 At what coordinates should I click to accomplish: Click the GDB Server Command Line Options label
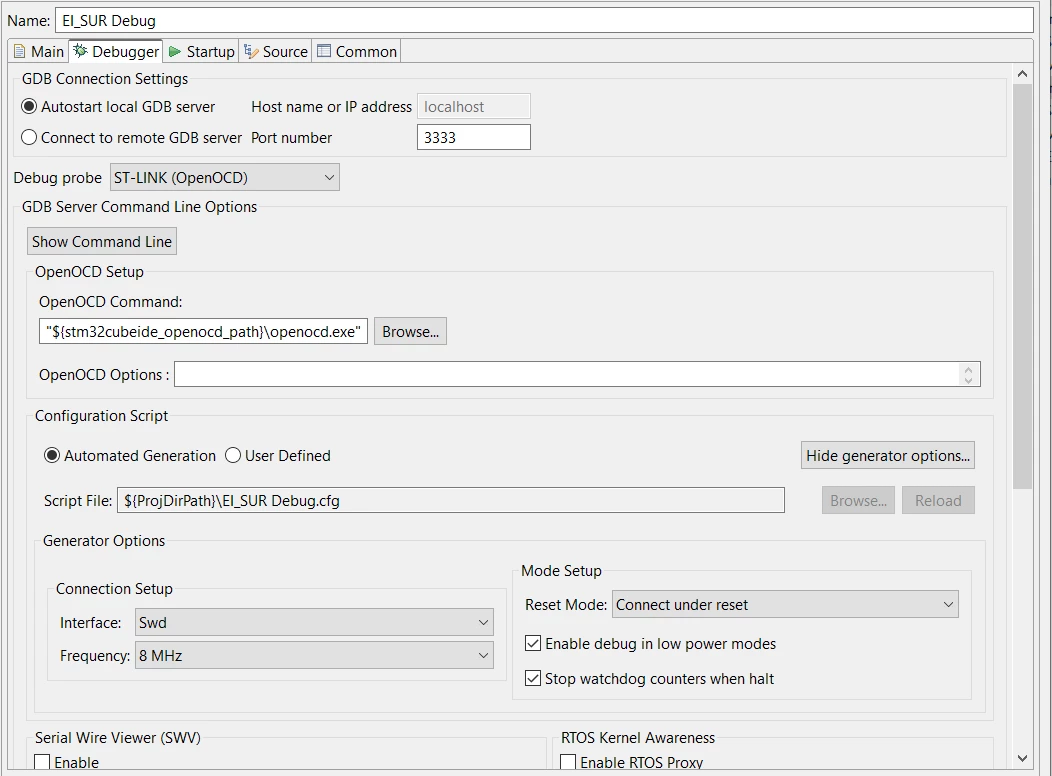[139, 207]
